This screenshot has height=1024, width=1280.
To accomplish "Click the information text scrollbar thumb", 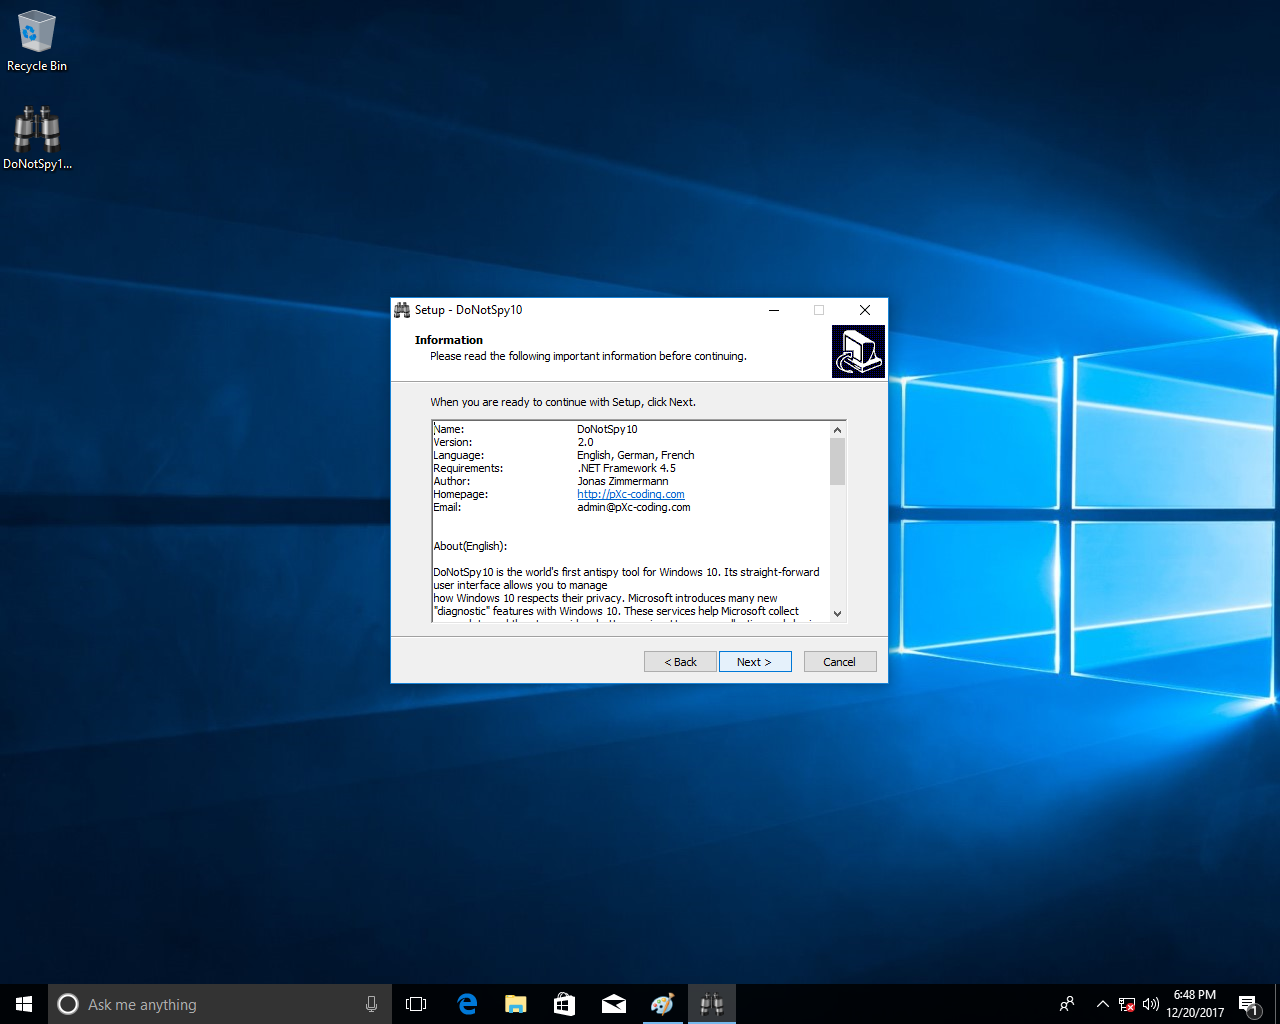I will click(x=837, y=461).
